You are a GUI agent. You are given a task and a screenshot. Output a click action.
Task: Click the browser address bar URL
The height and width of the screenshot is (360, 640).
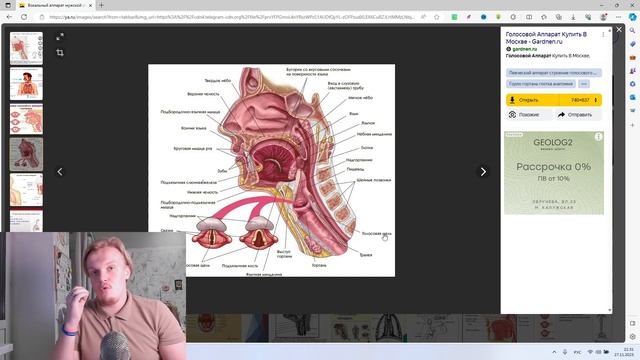click(231, 17)
